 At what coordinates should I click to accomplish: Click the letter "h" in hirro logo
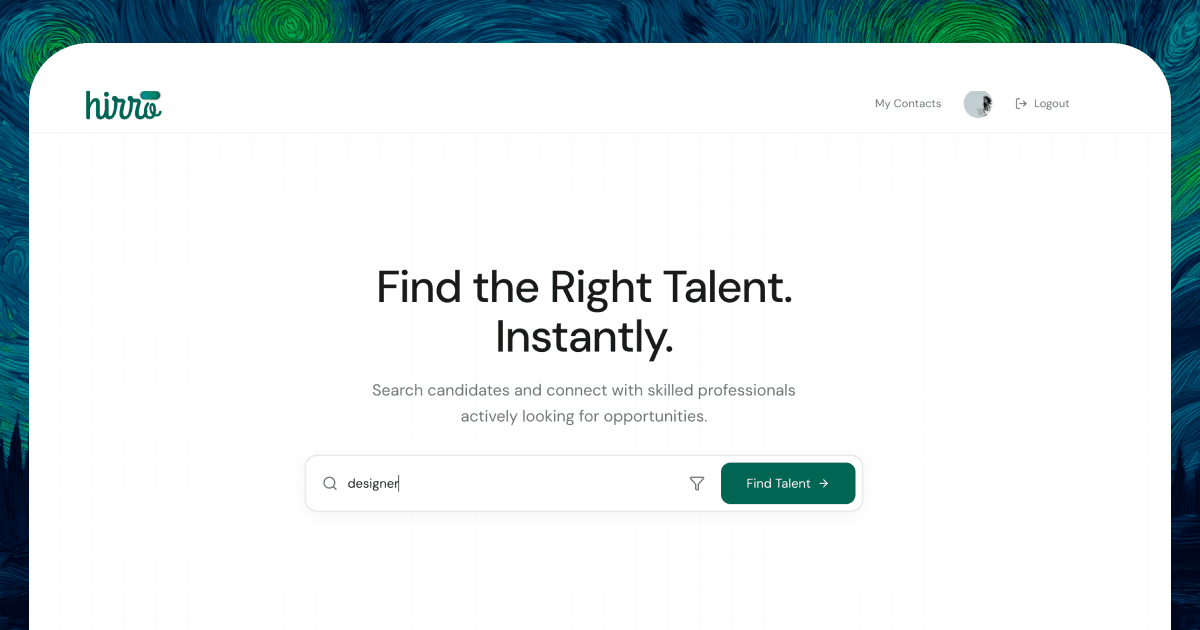click(x=92, y=105)
